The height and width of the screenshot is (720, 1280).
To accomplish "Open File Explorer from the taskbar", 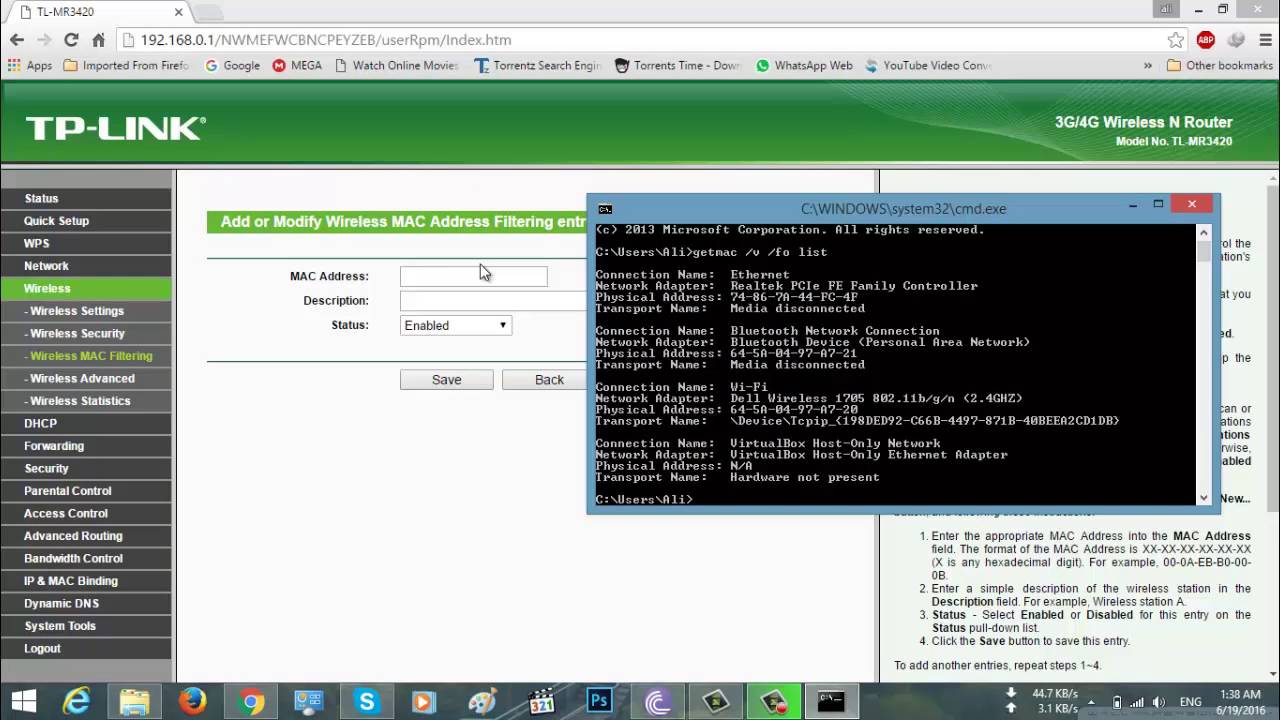I will pos(135,702).
